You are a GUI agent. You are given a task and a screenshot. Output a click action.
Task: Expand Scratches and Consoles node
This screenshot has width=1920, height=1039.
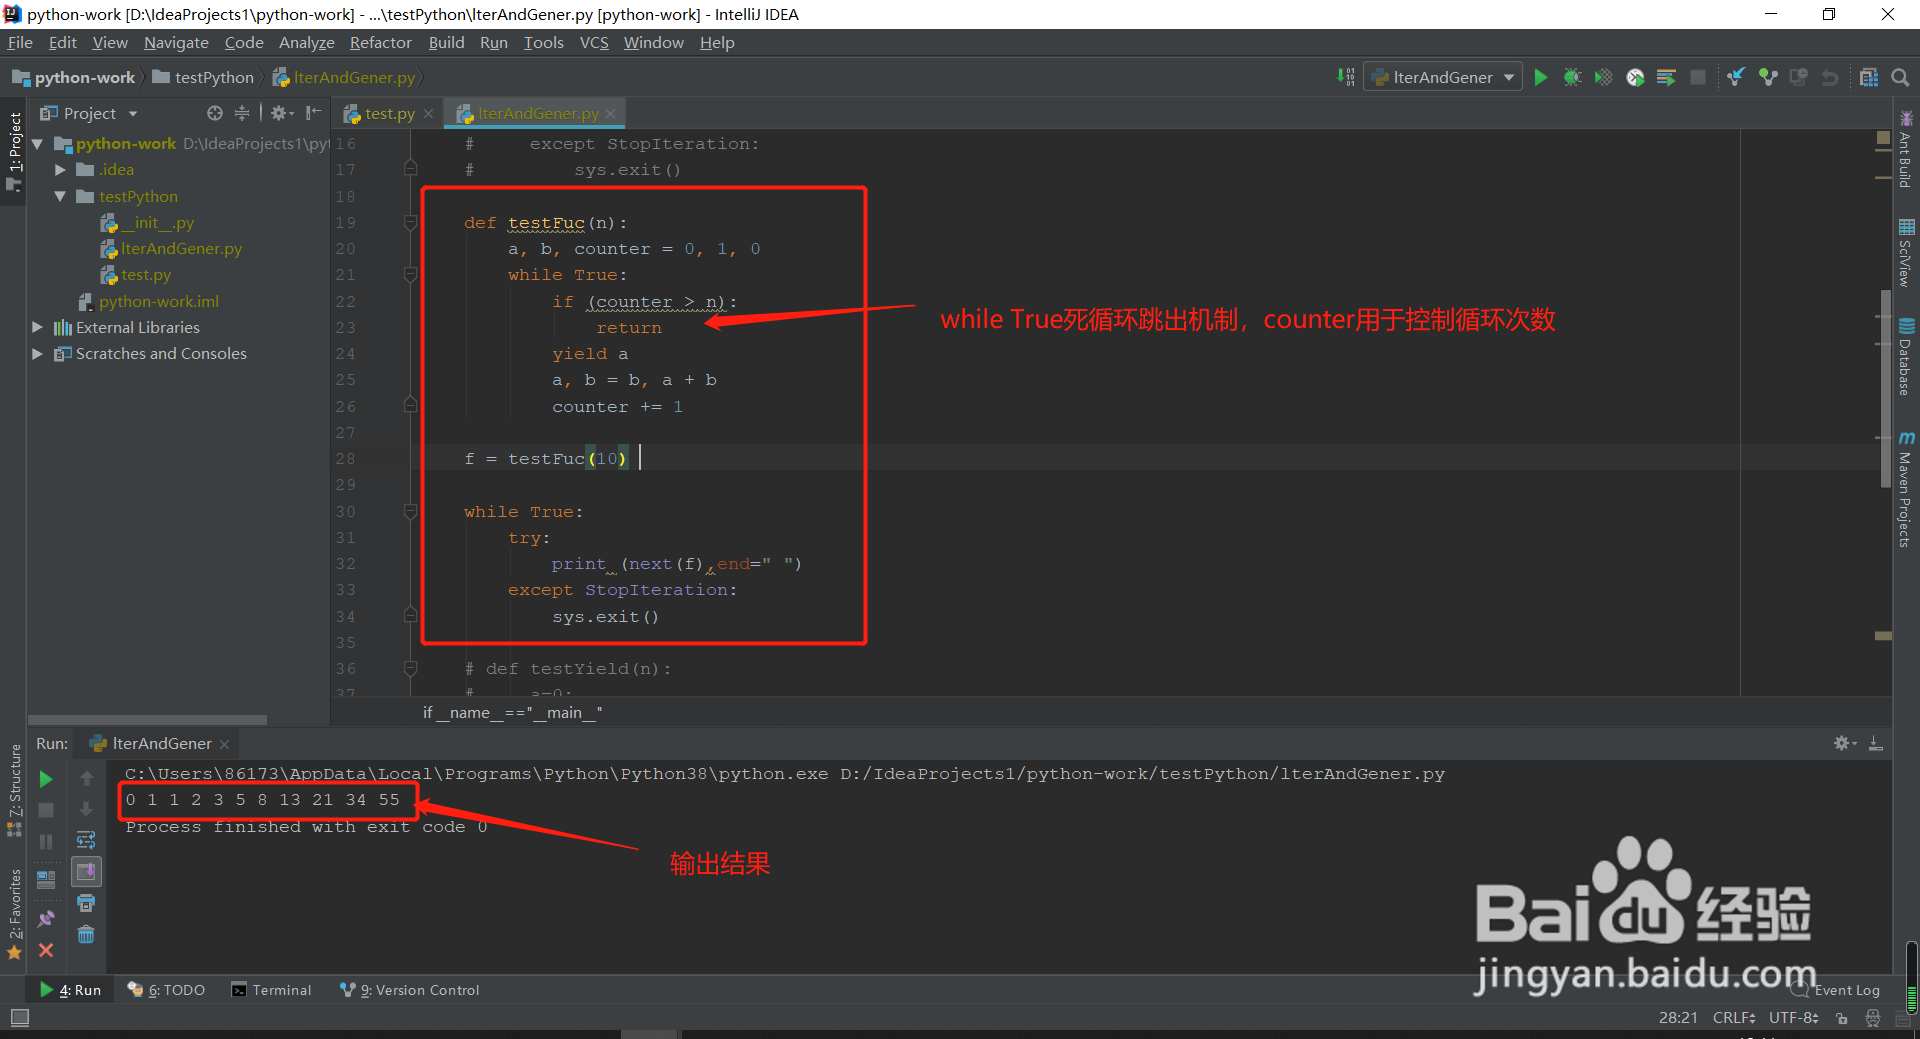(37, 353)
